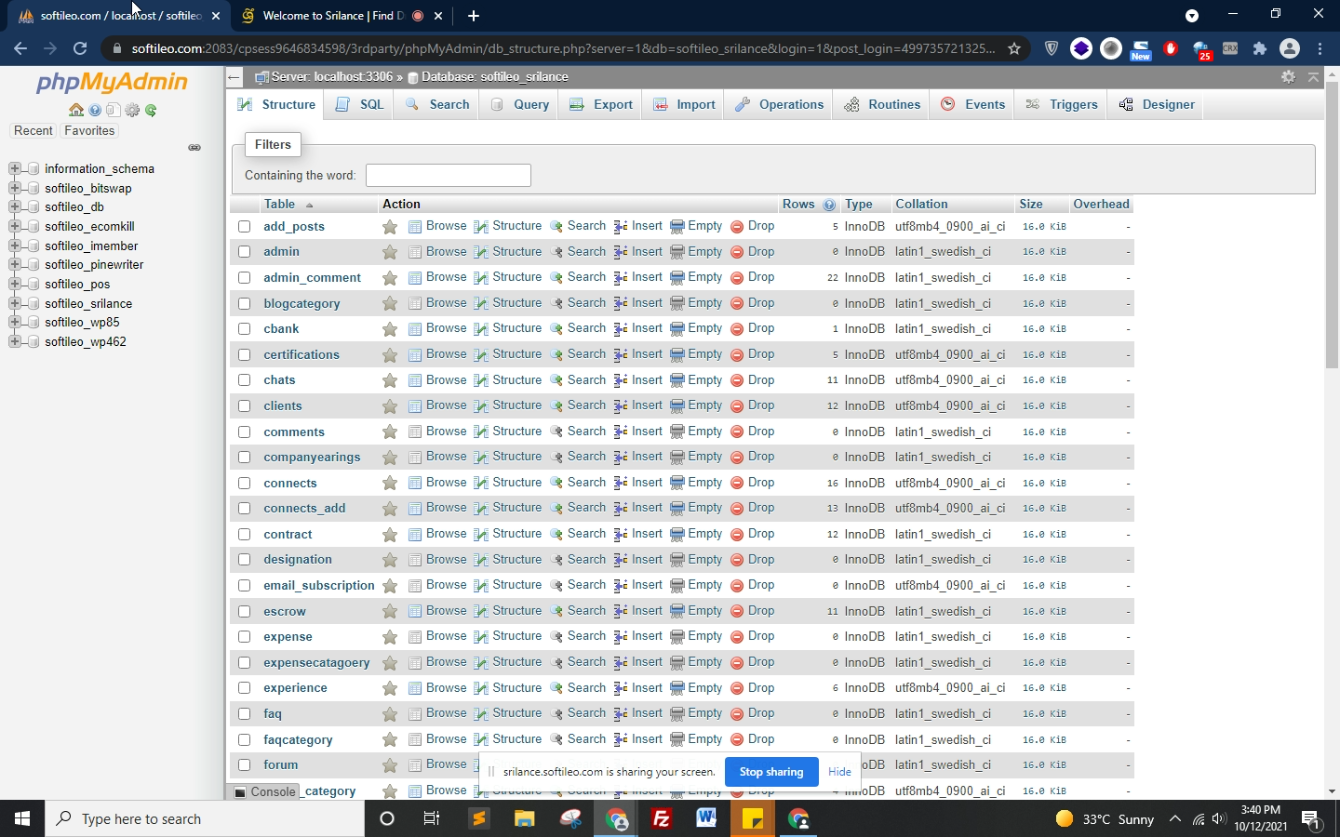
Task: Open the clients table link
Action: tap(282, 406)
